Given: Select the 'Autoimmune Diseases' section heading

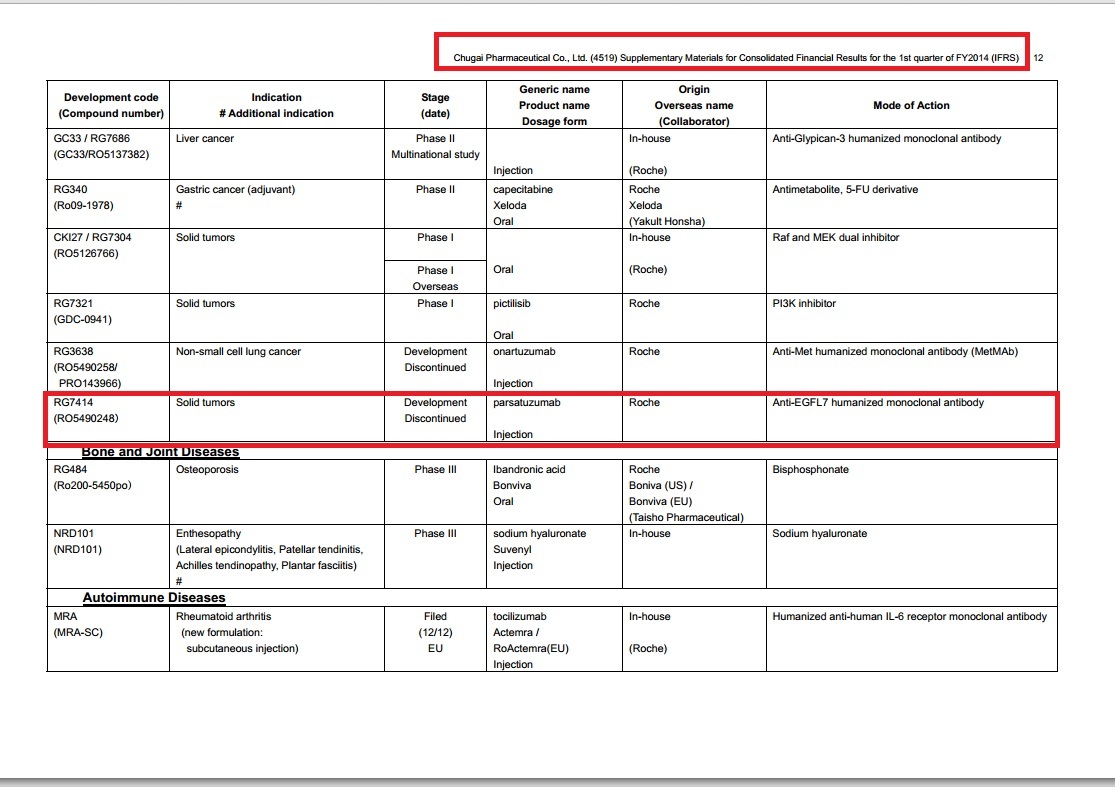Looking at the screenshot, I should (x=153, y=598).
